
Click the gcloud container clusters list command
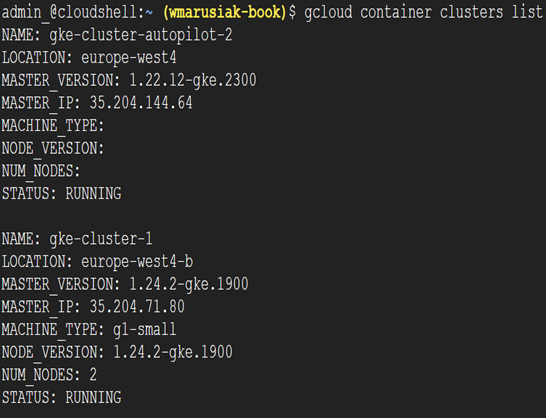(x=424, y=13)
